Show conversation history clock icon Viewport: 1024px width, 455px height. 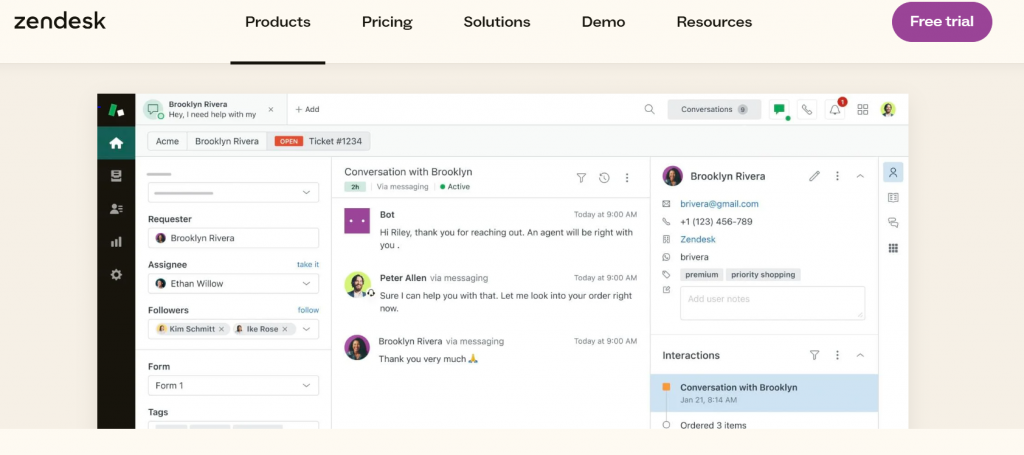(x=604, y=178)
